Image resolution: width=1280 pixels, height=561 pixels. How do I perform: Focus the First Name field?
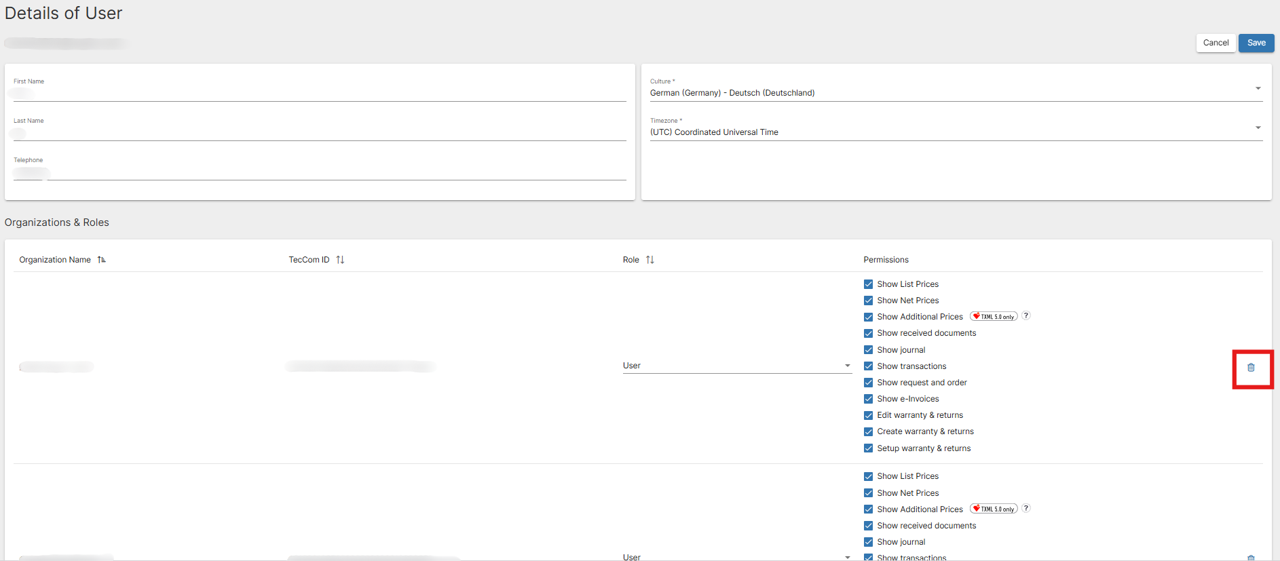pyautogui.click(x=320, y=93)
